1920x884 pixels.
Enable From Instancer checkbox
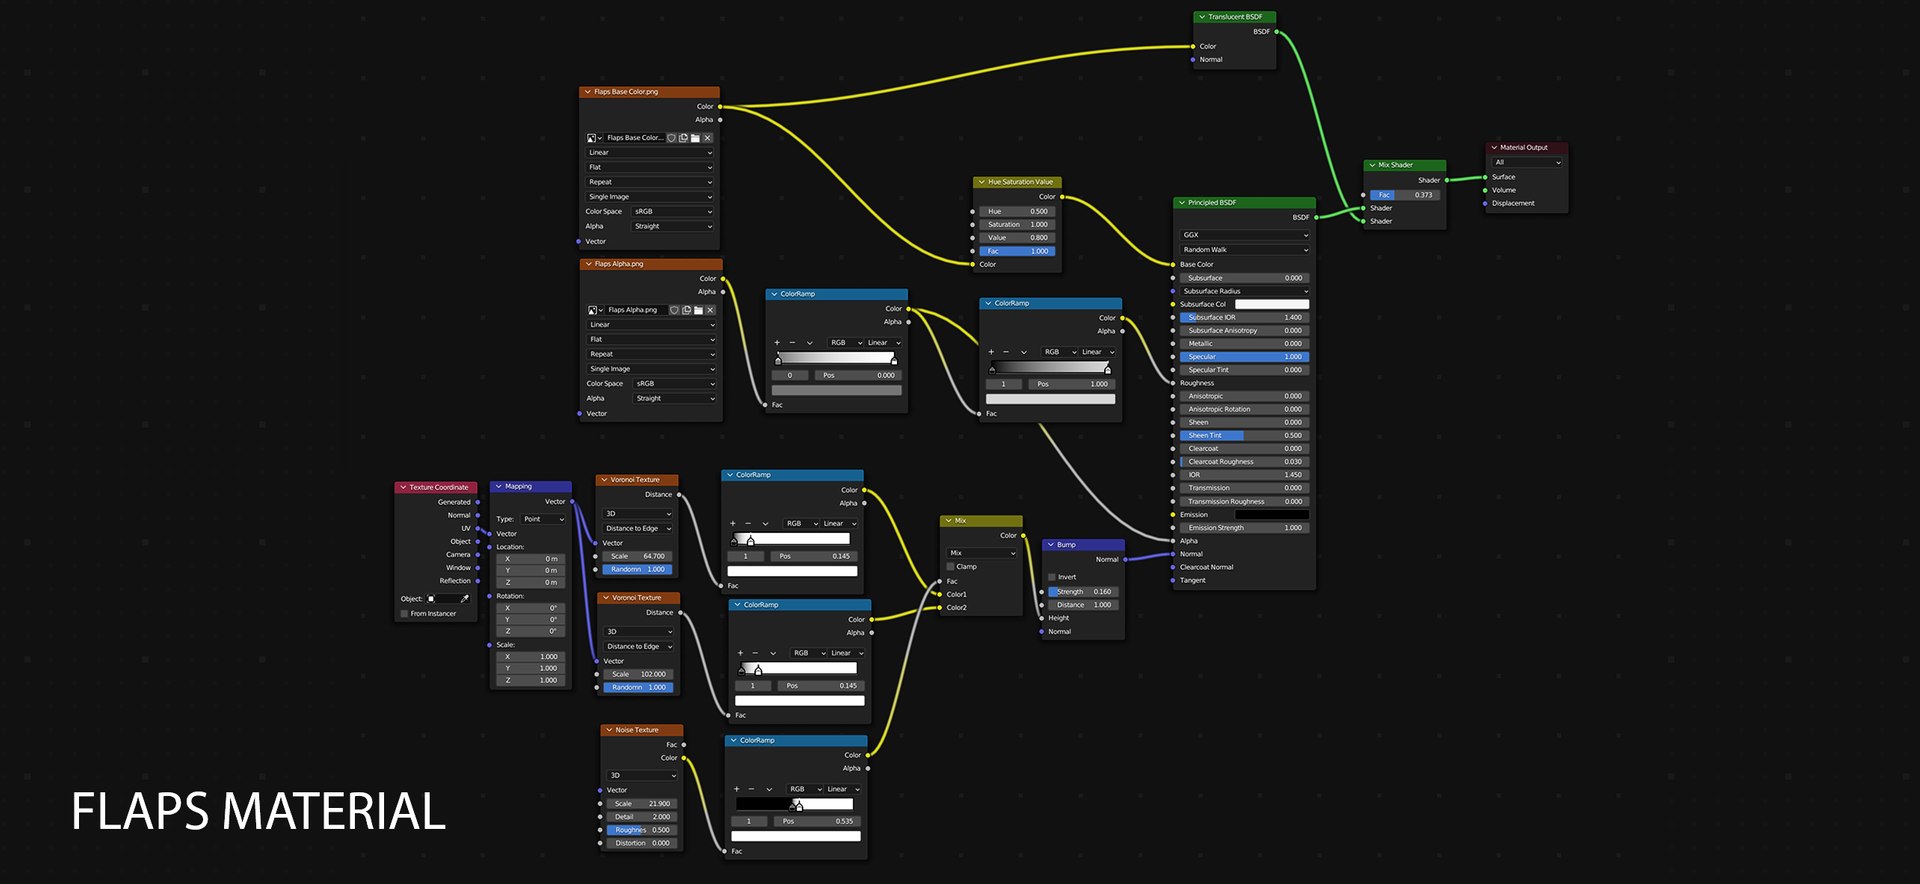[404, 614]
